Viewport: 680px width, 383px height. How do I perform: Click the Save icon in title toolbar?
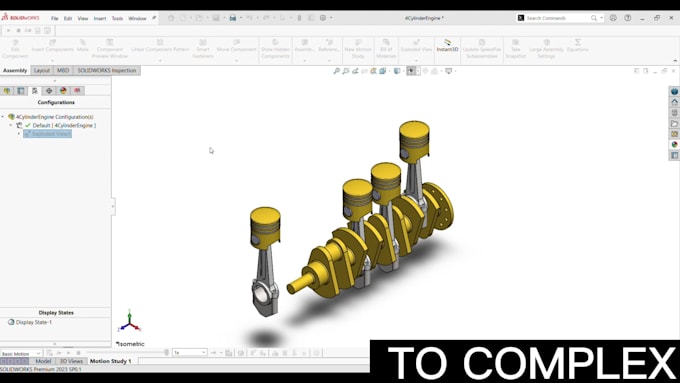pos(216,18)
